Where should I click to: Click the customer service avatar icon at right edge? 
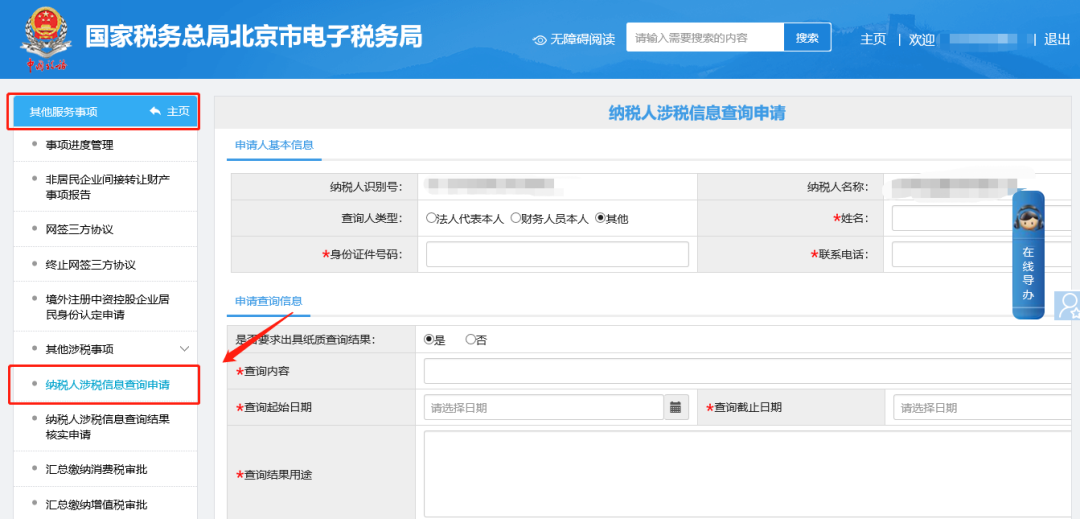(x=1069, y=305)
